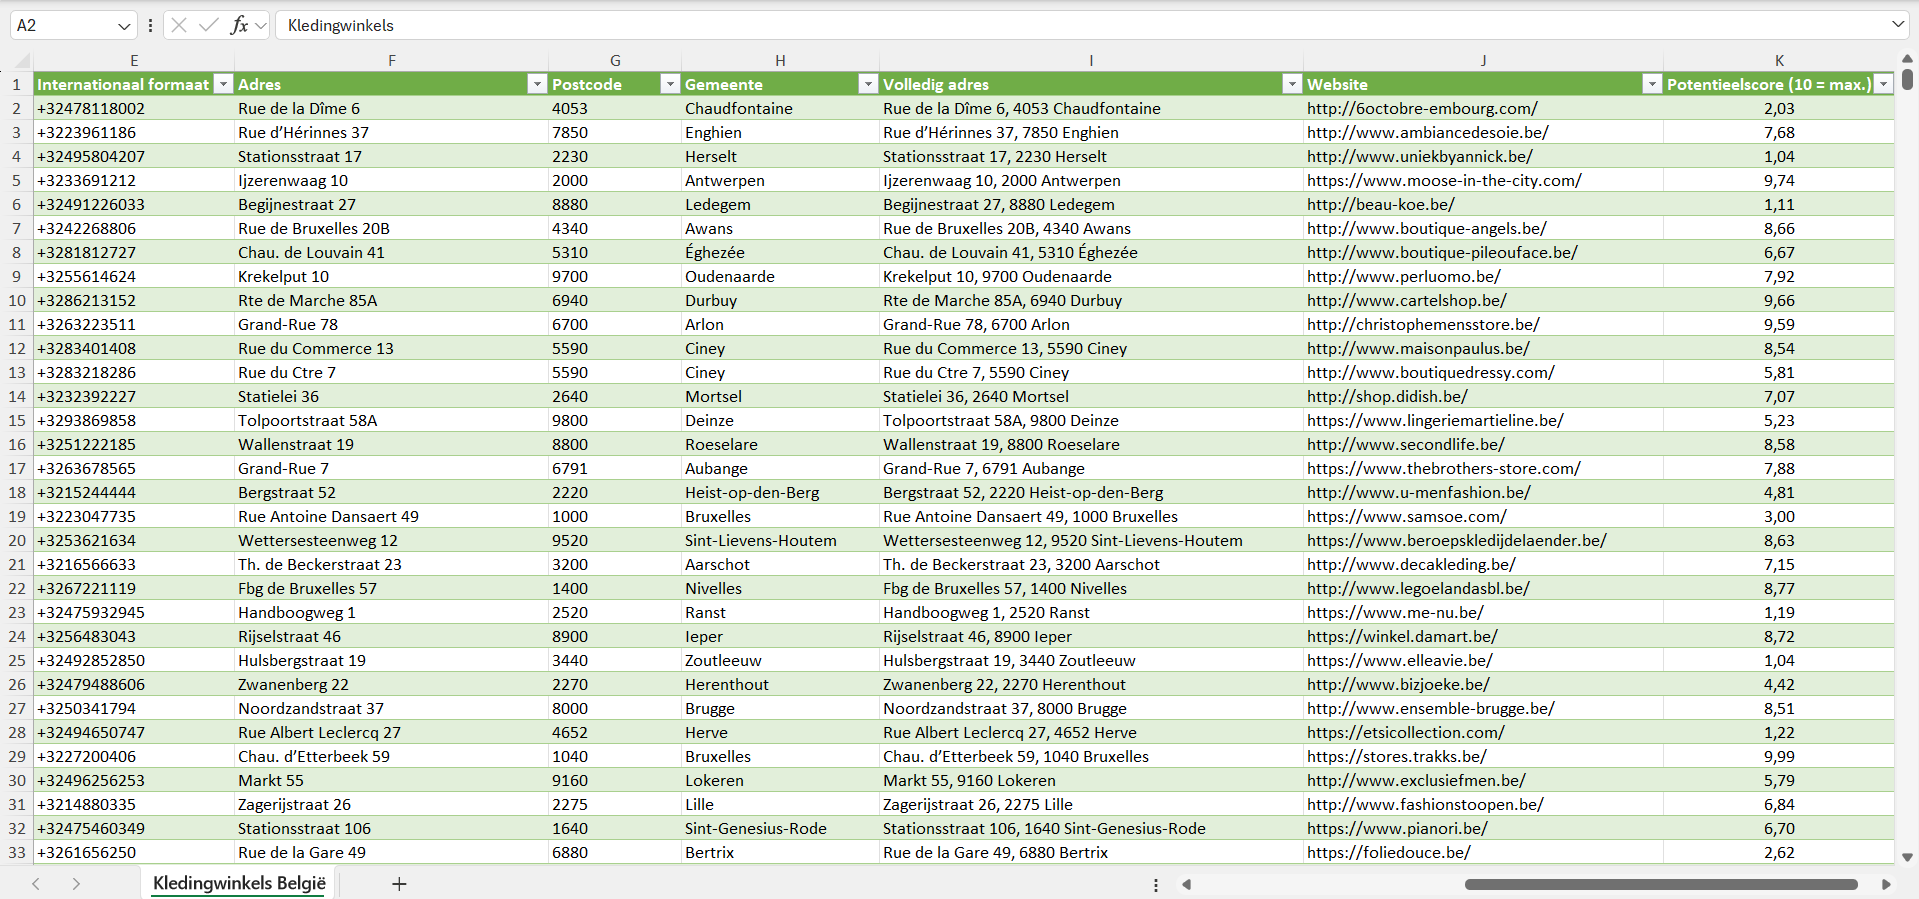Viewport: 1919px width, 899px height.
Task: Open the Website column filter dropdown
Action: click(x=1652, y=84)
